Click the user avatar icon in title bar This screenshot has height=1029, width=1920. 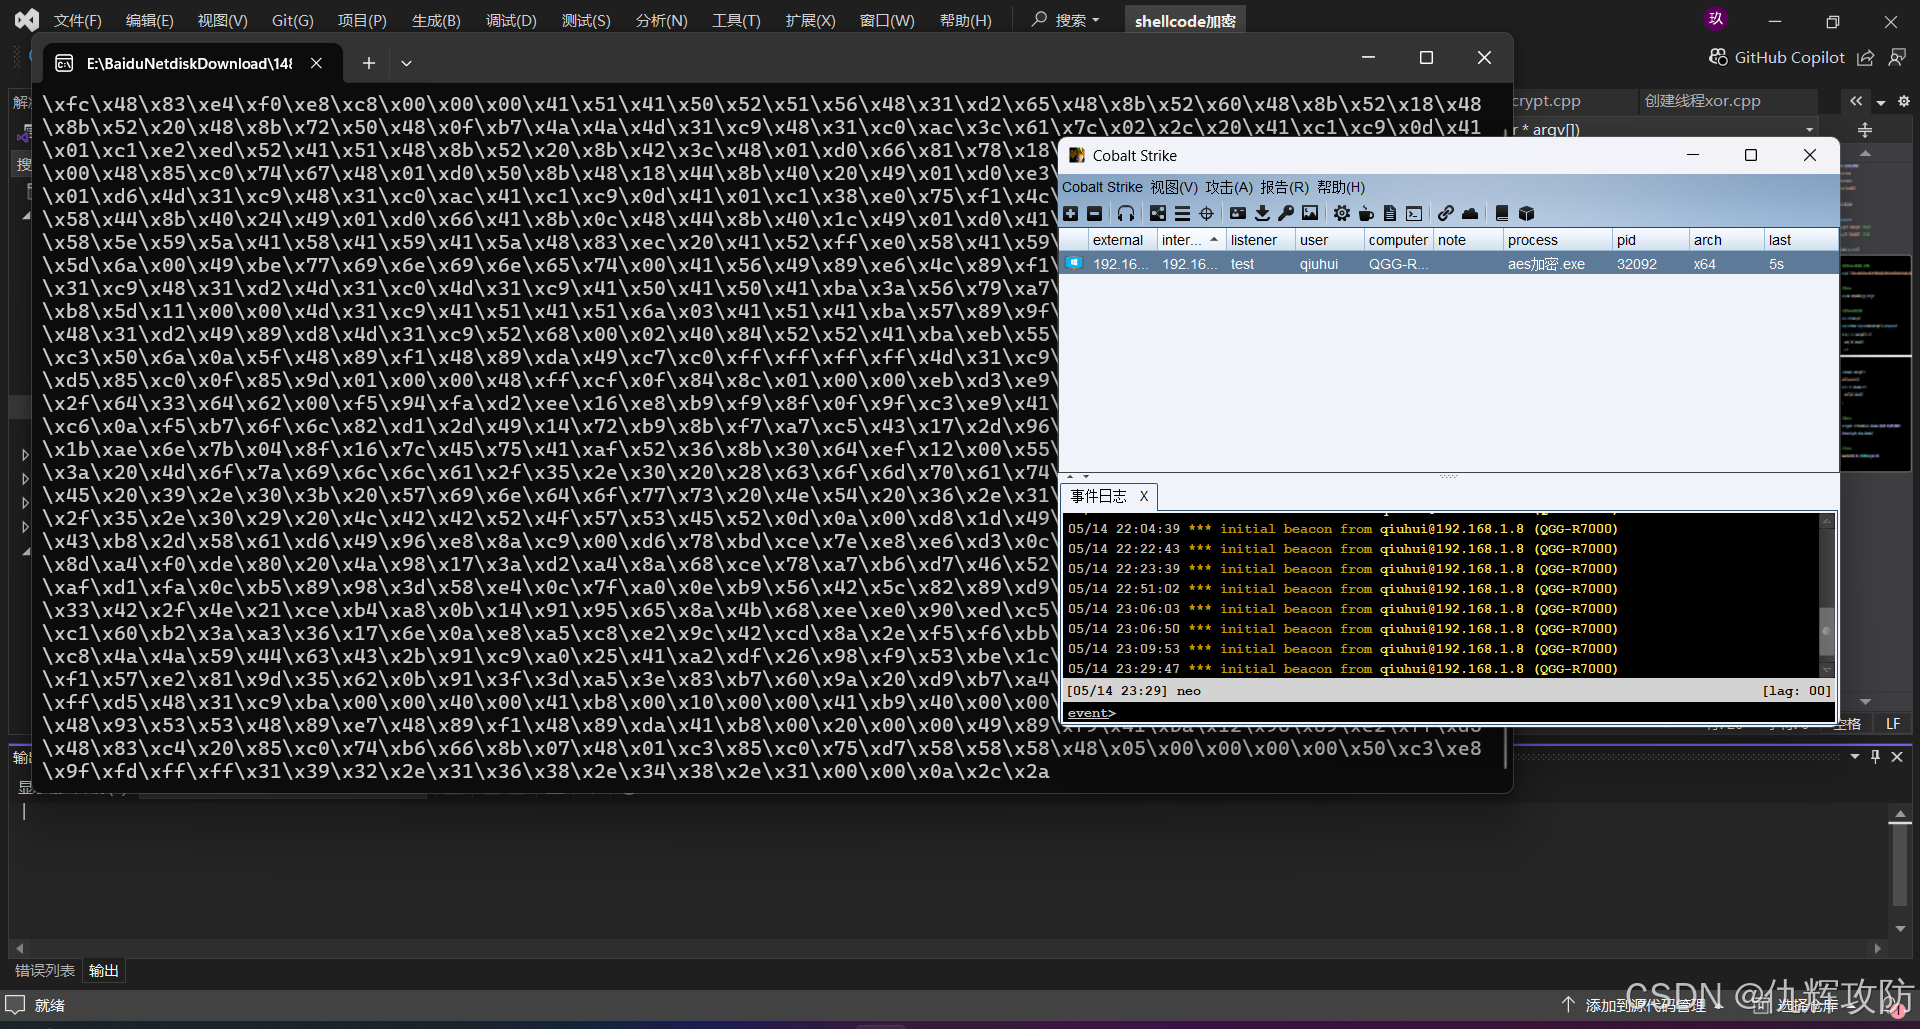[1716, 19]
